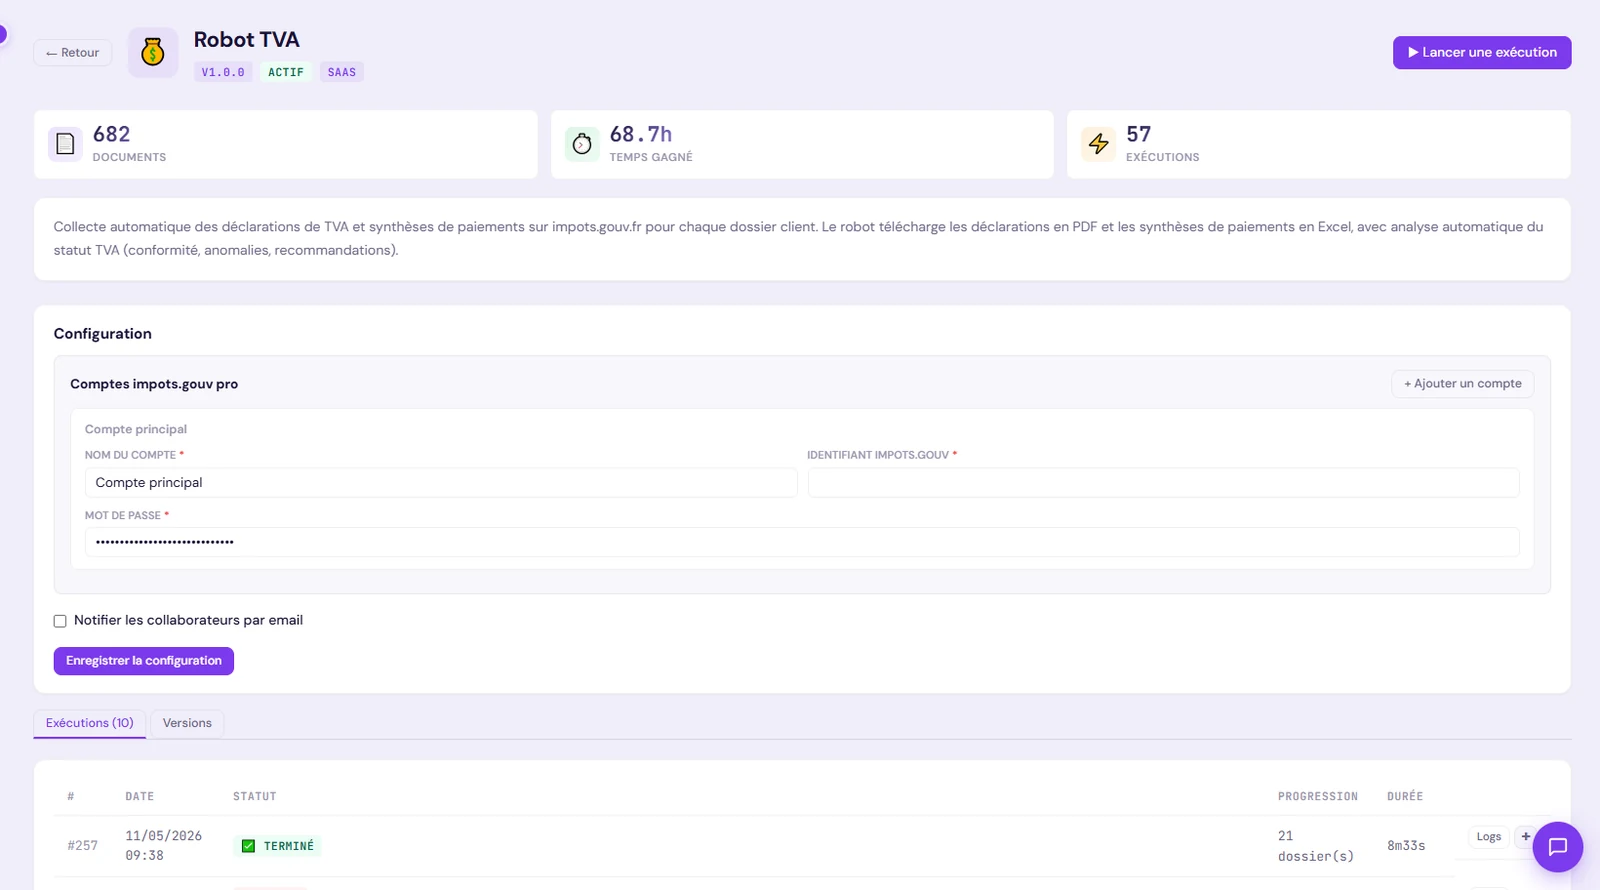Open the chat support bubble icon
This screenshot has height=890, width=1600.
pos(1557,847)
